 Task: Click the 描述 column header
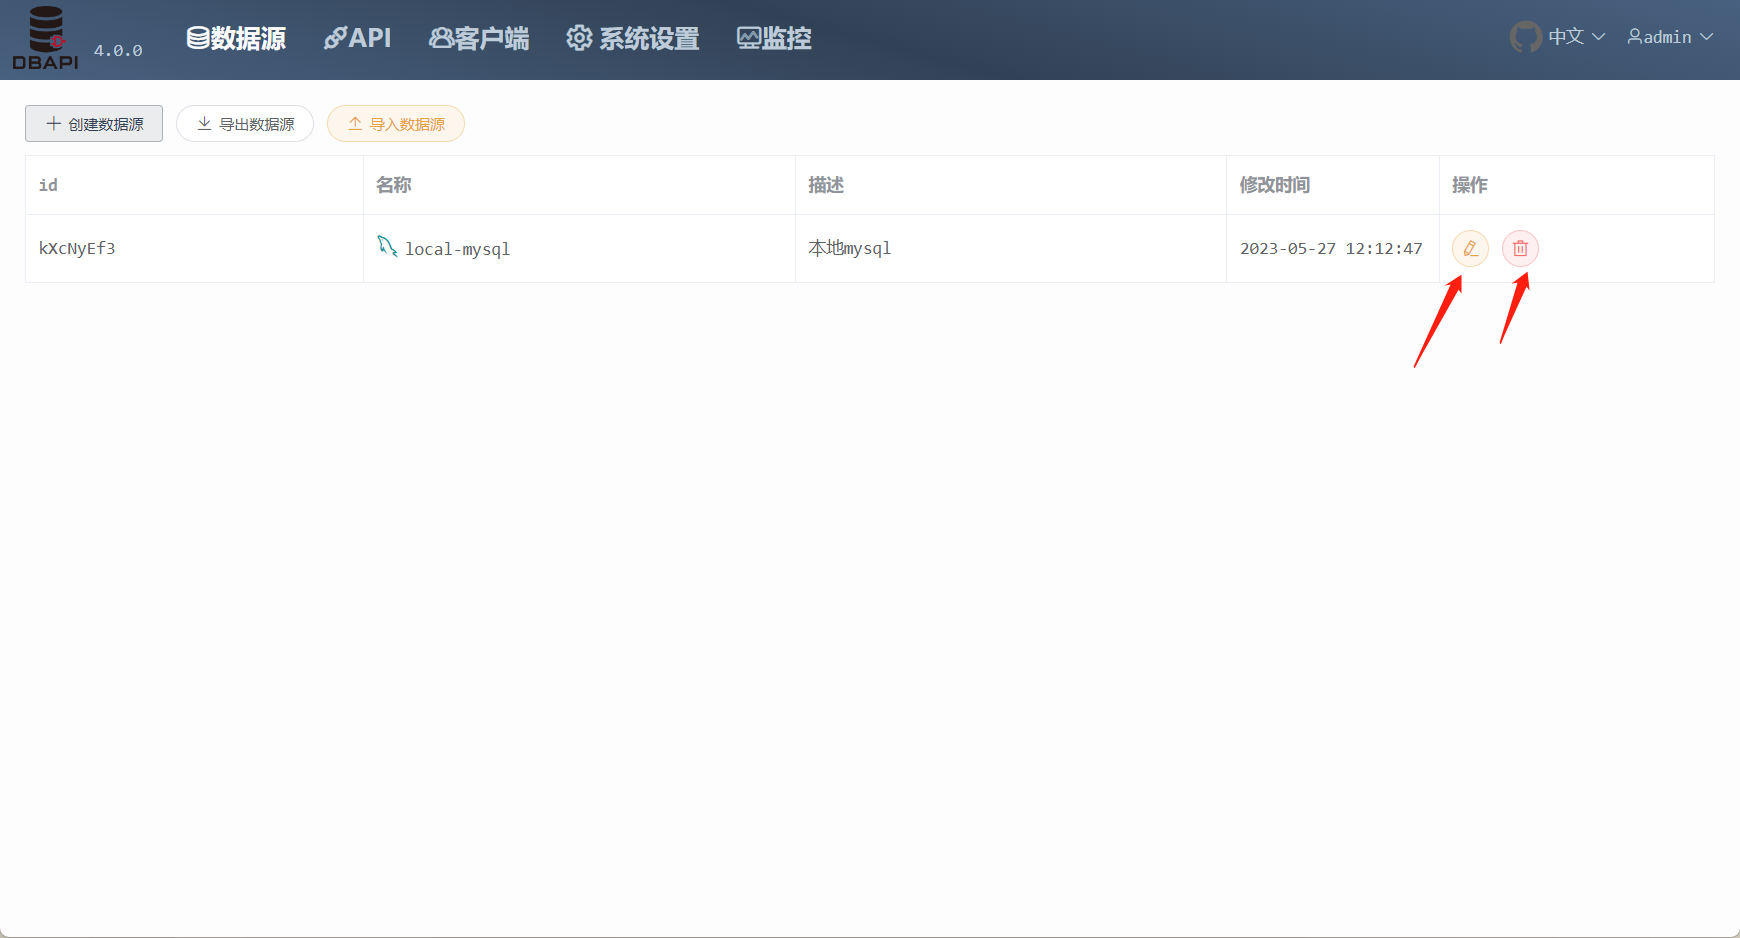[1011, 185]
